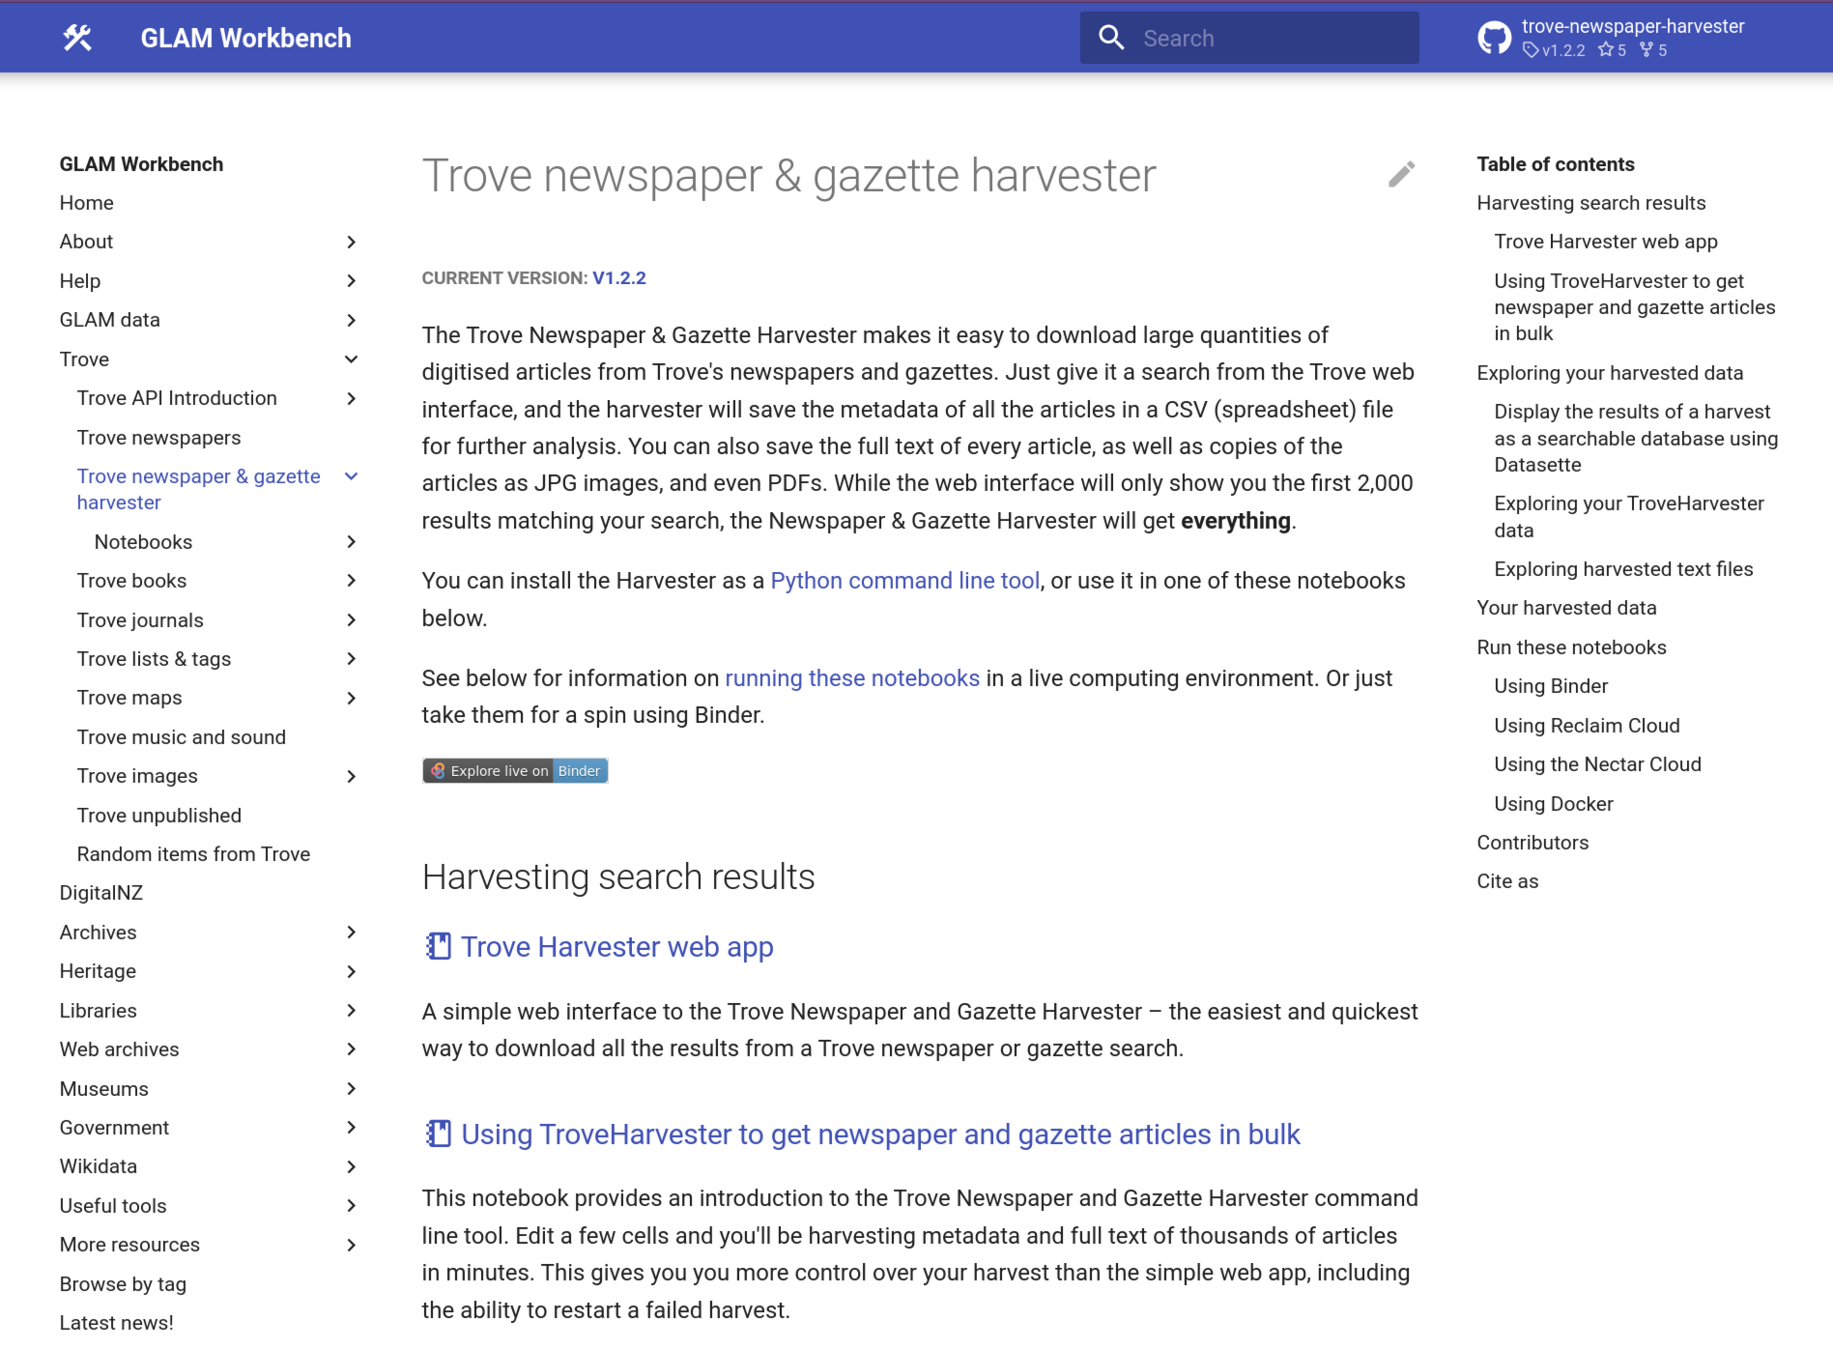
Task: Expand the Trove lists & tags chevron
Action: [351, 659]
